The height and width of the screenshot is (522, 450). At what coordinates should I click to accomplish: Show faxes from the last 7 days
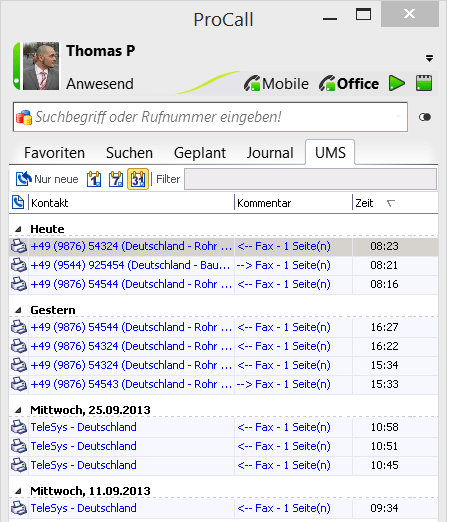pos(116,179)
